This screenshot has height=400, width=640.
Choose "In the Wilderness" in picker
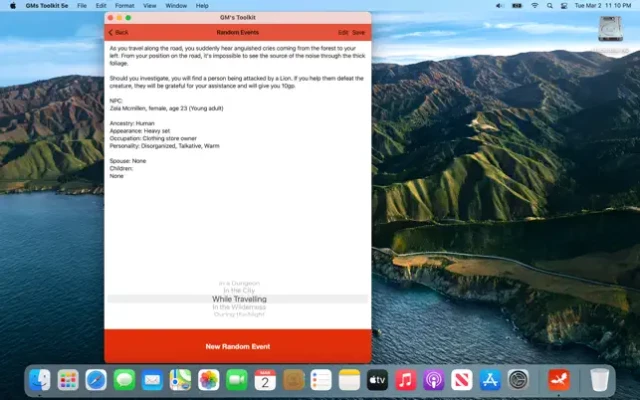click(x=238, y=307)
